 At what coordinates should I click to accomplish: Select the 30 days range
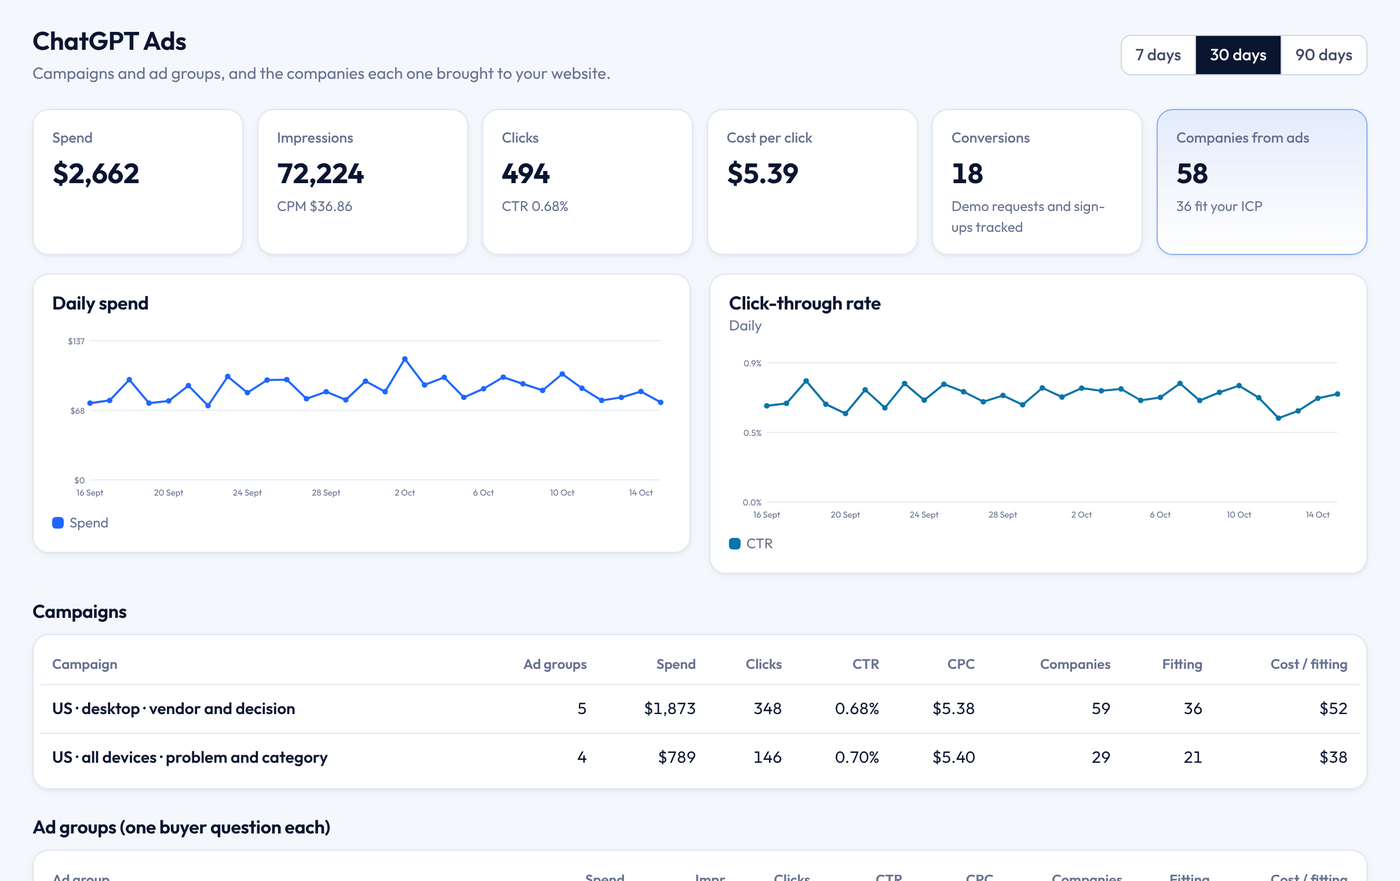point(1238,55)
